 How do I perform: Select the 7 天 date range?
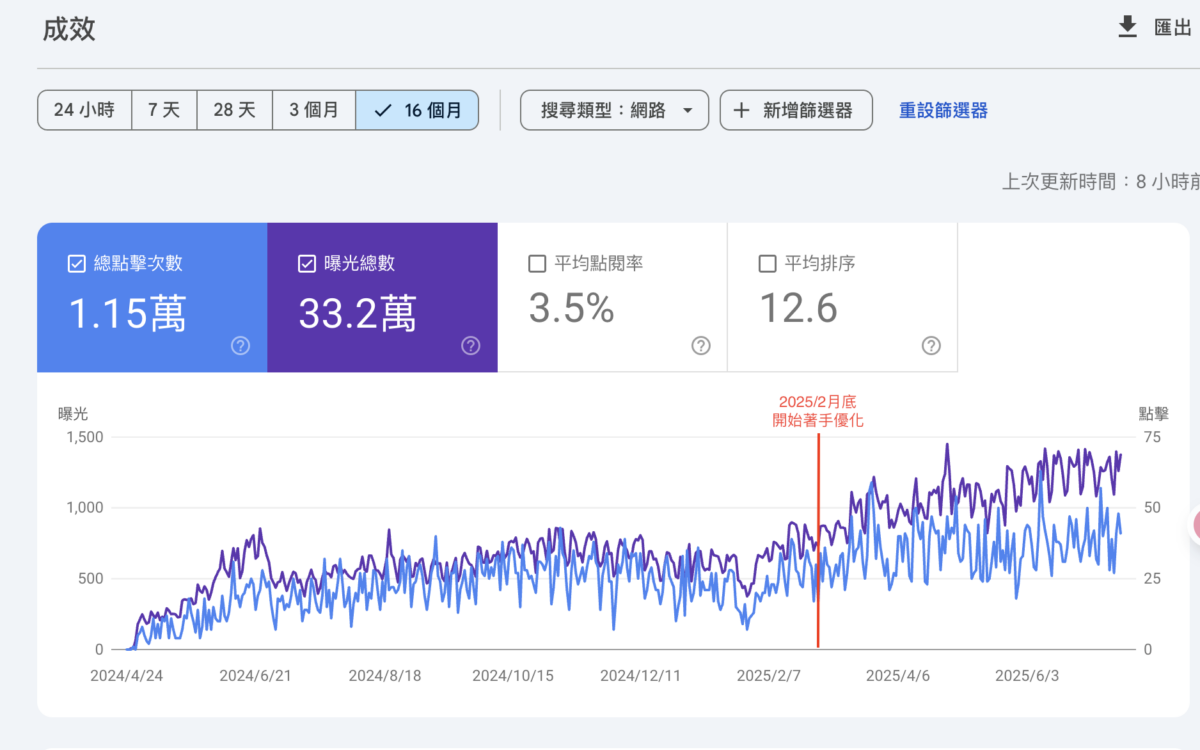click(164, 110)
